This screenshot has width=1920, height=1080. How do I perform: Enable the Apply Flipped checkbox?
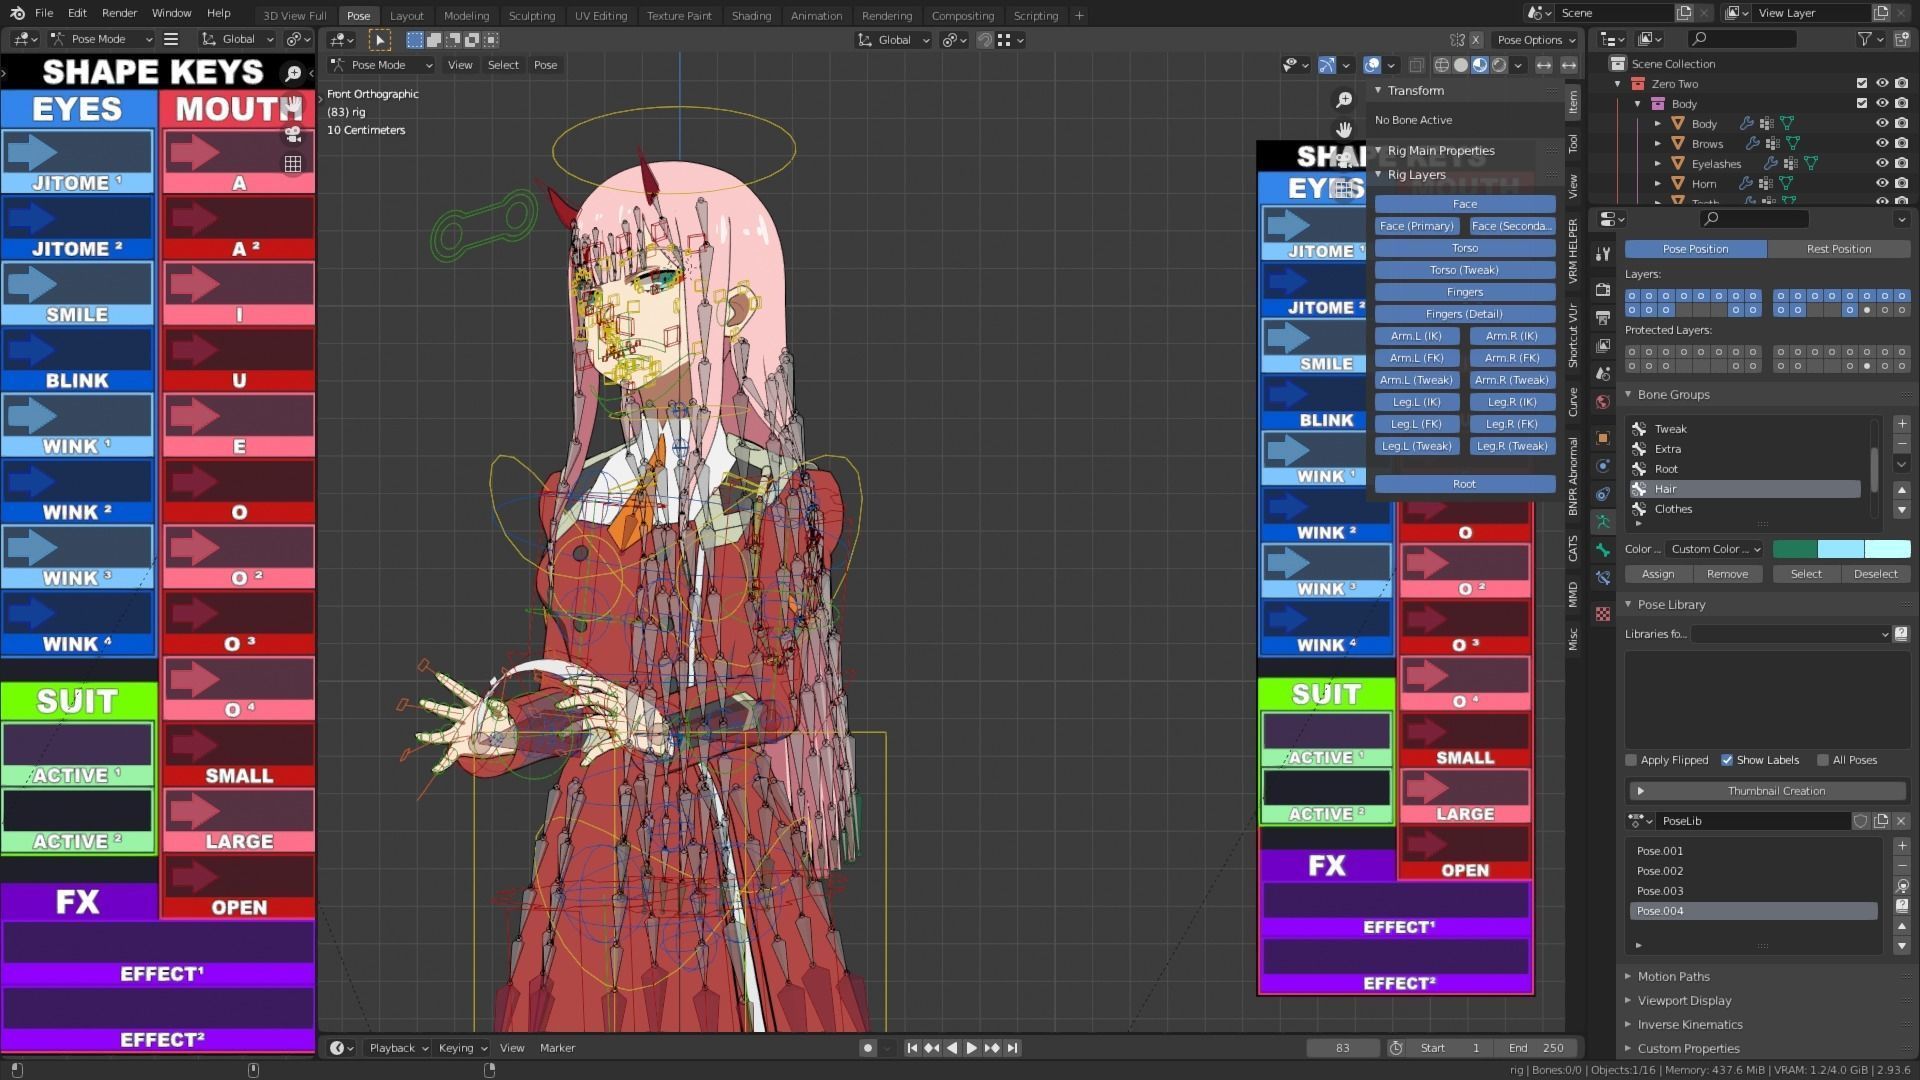click(x=1631, y=760)
